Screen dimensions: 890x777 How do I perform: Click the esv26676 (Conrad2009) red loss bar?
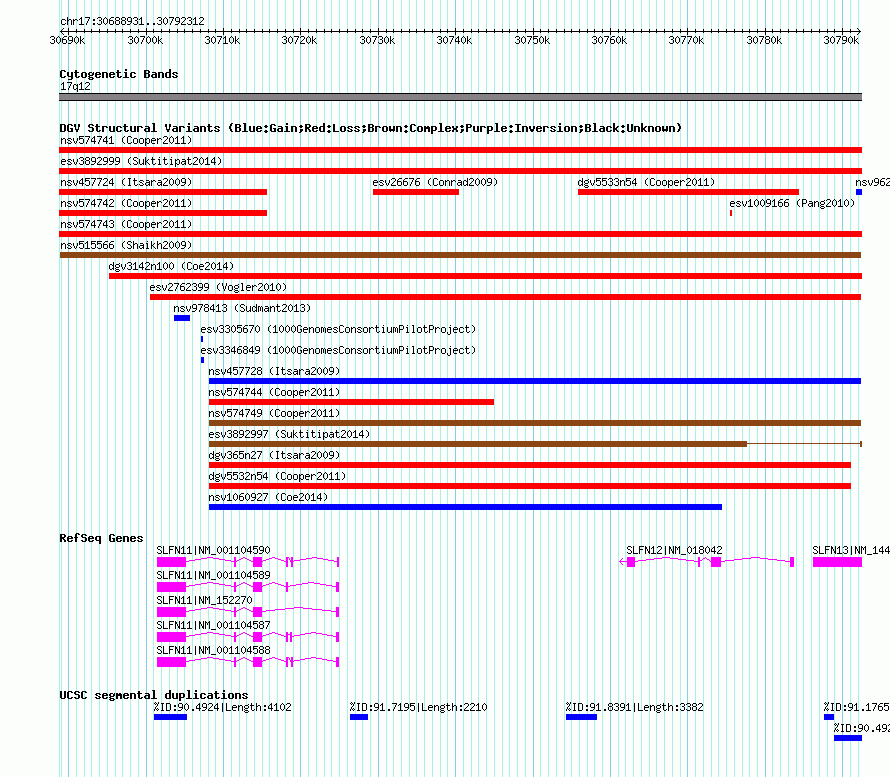[415, 192]
